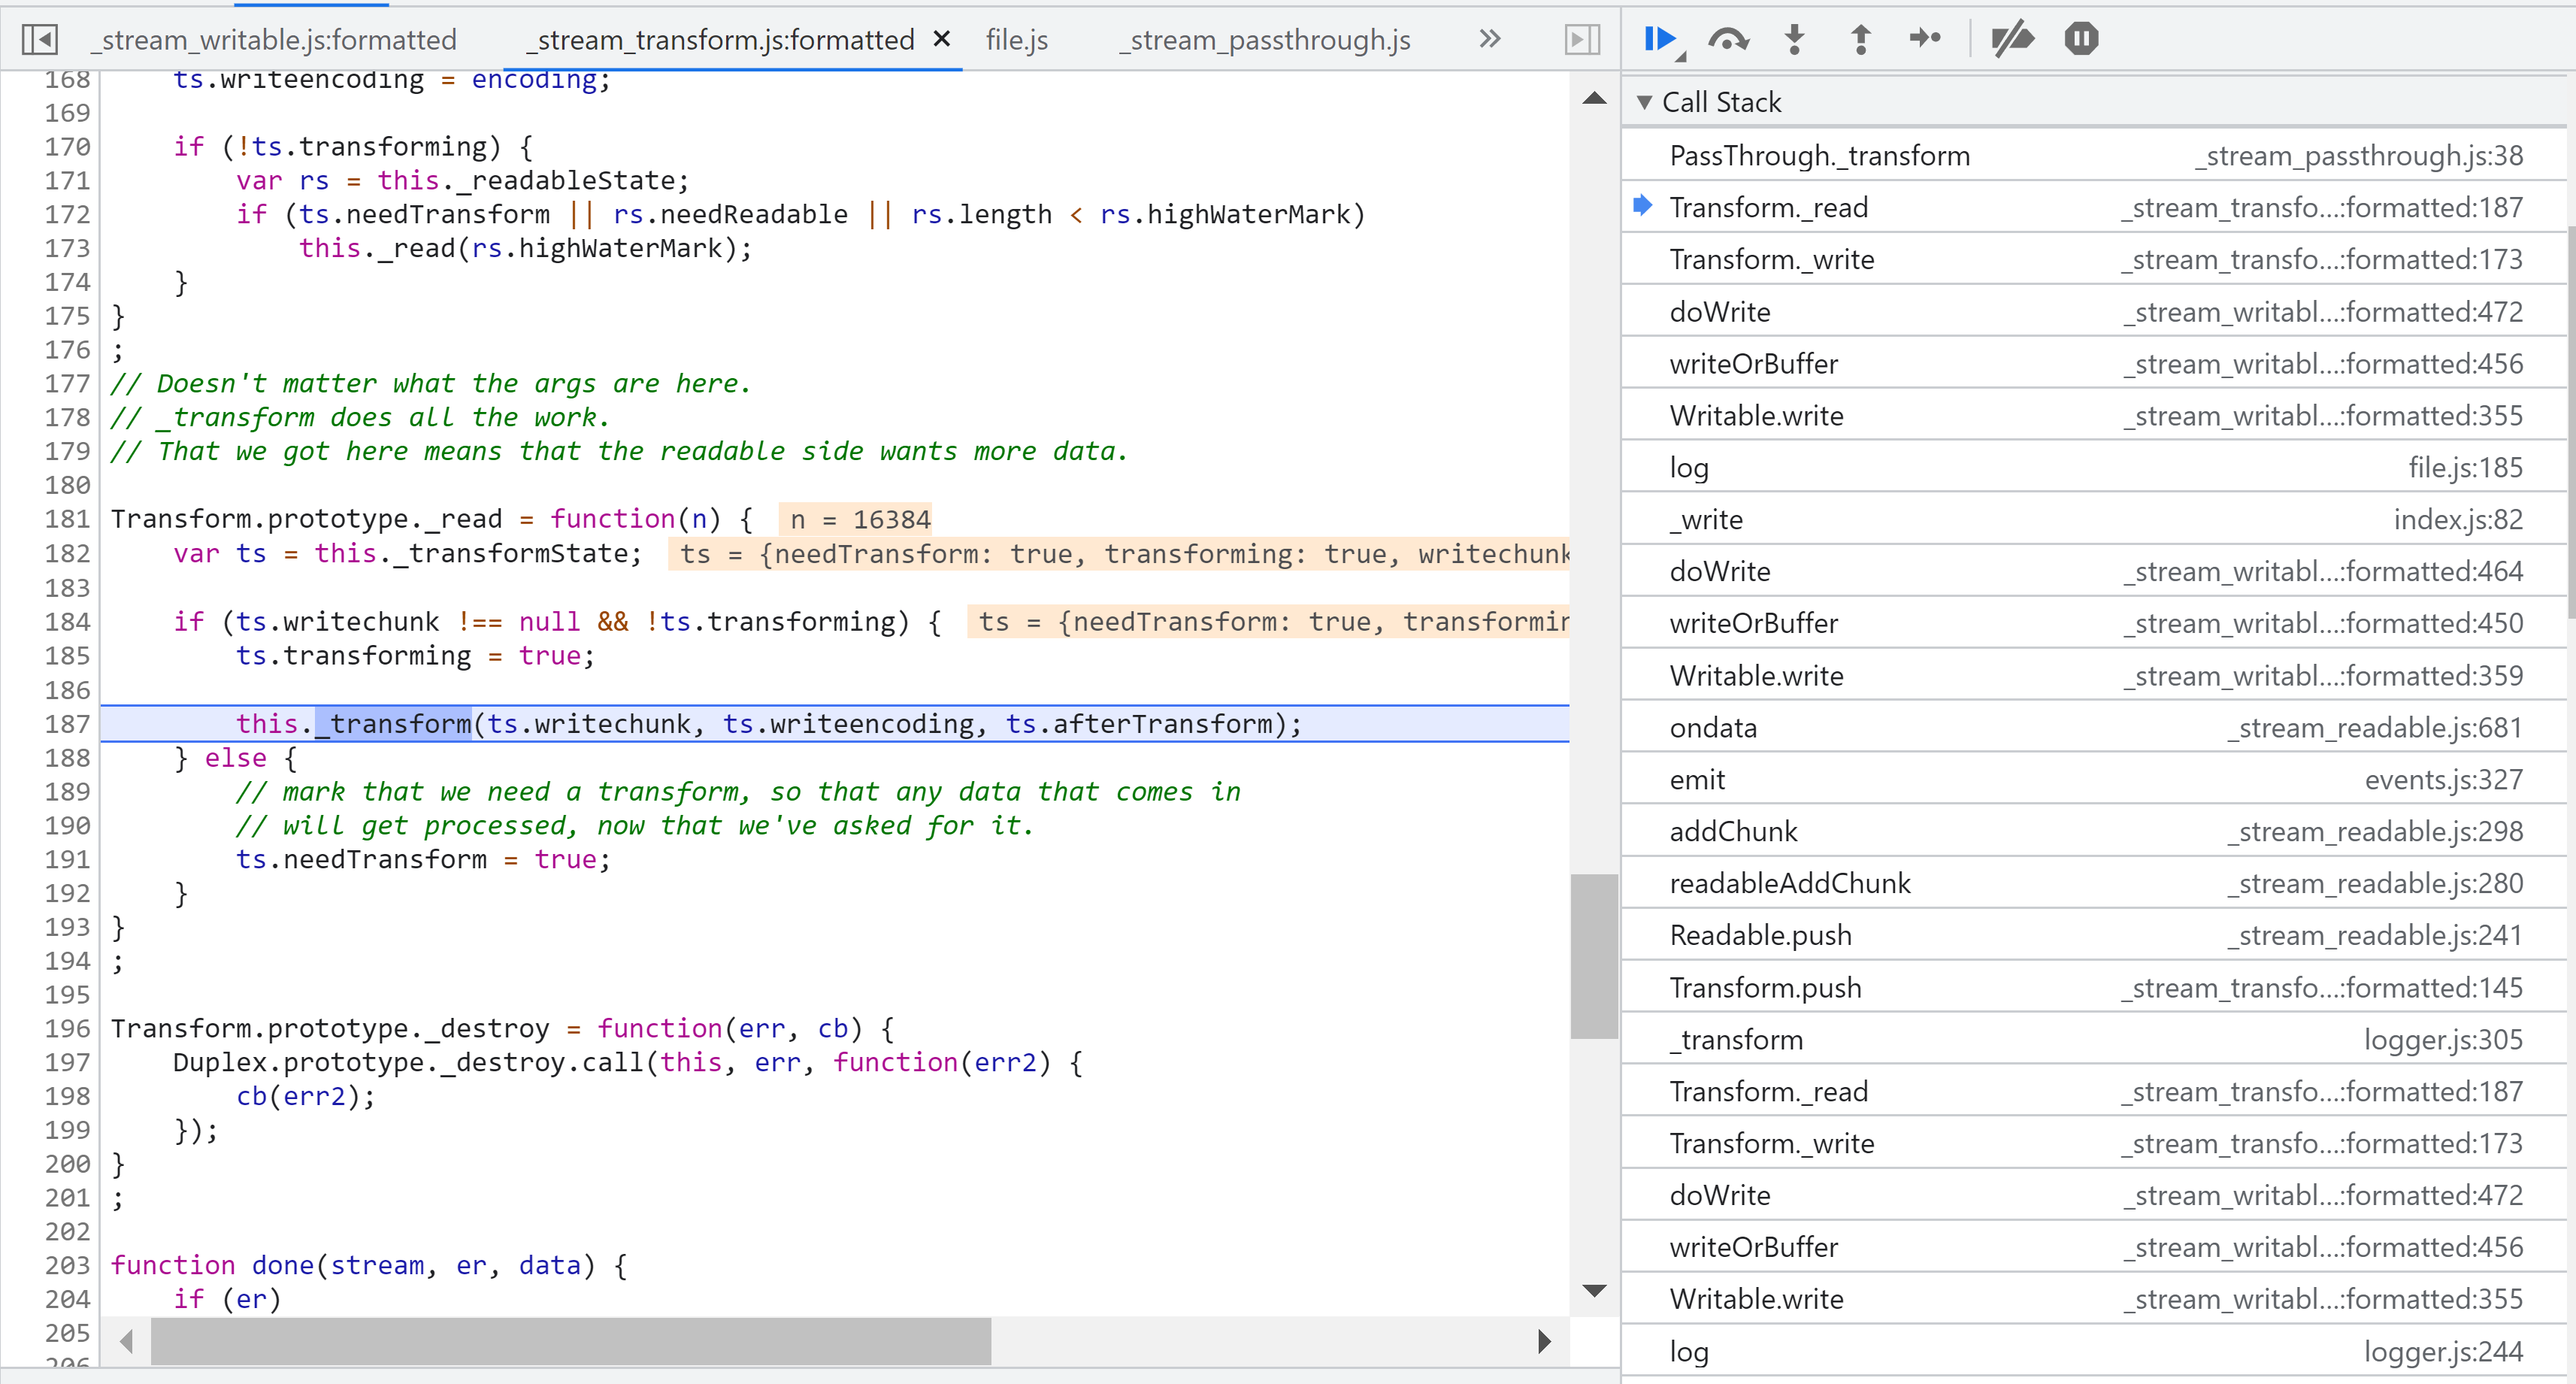Click the horizontal scrollbar right arrow
Image resolution: width=2576 pixels, height=1384 pixels.
coord(1545,1341)
